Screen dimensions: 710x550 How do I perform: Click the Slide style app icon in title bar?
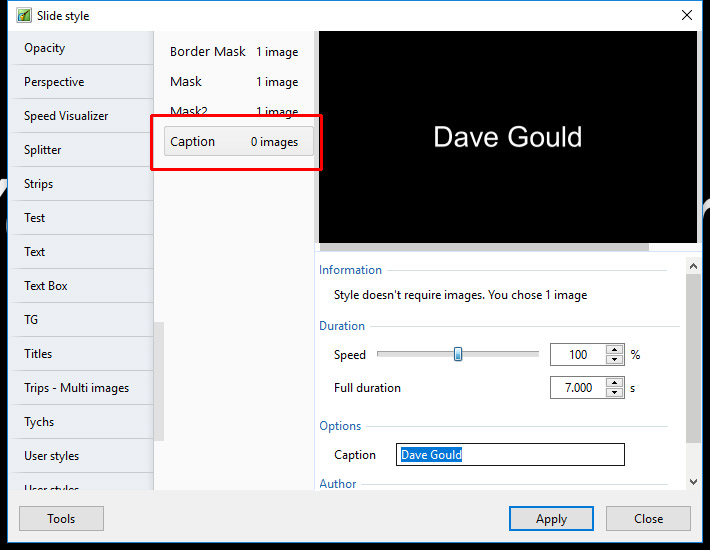tap(24, 15)
